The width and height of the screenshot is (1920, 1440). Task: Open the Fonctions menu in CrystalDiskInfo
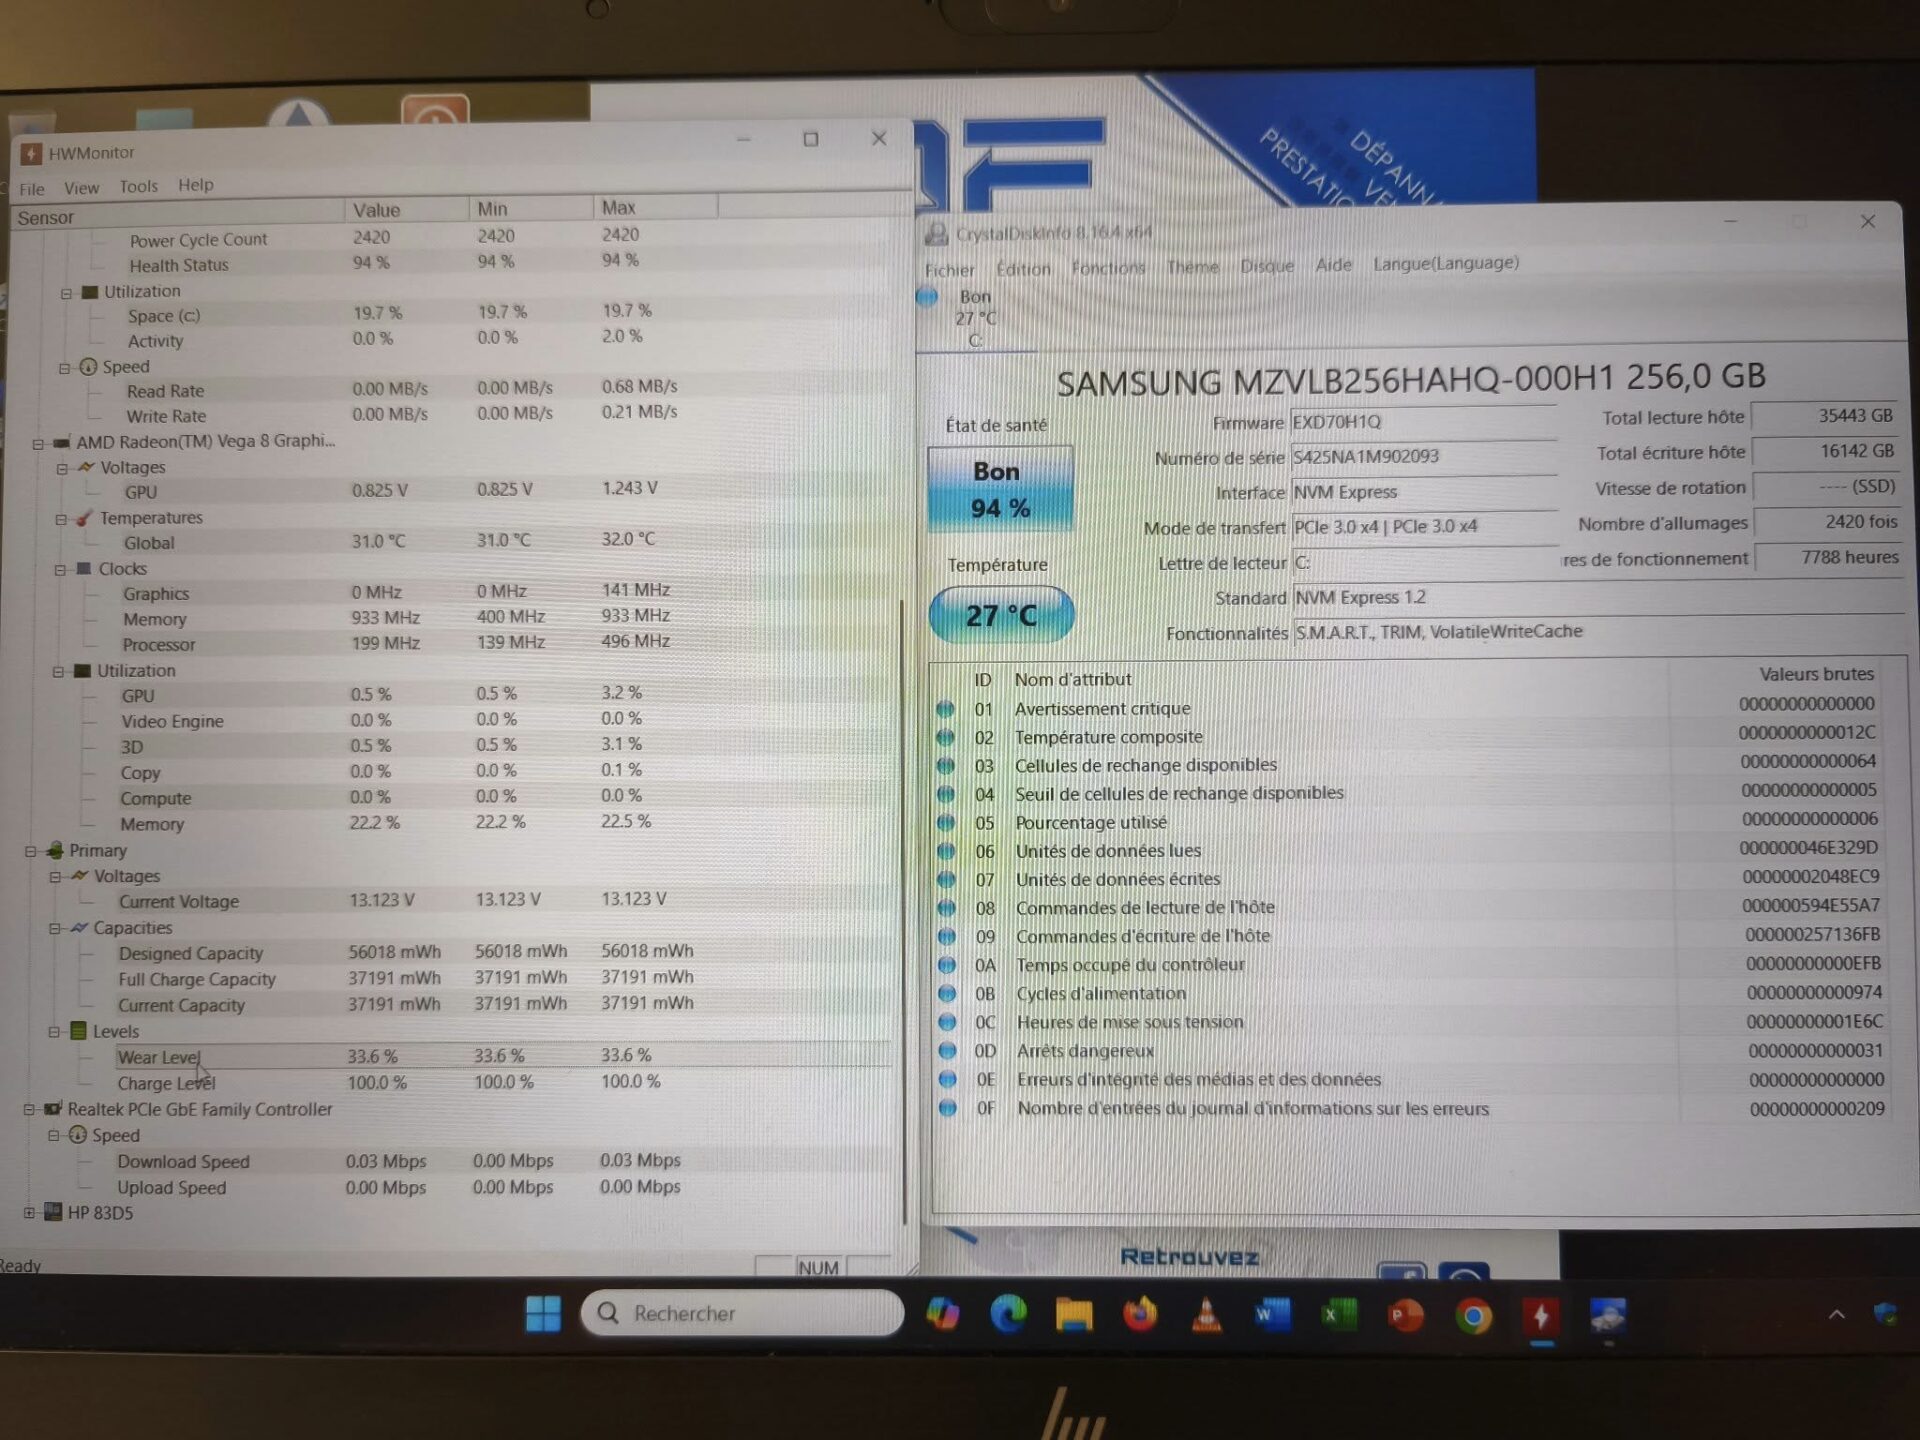1108,268
